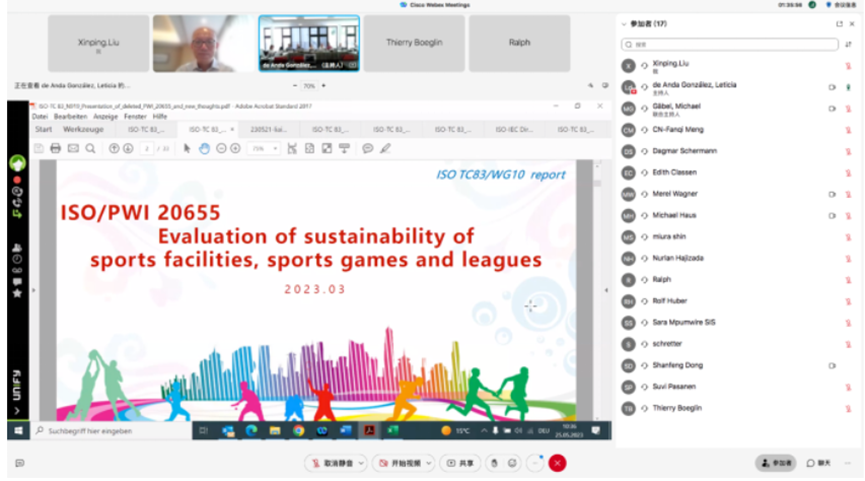Go to the previous page using up arrow
The width and height of the screenshot is (865, 481).
click(x=114, y=148)
